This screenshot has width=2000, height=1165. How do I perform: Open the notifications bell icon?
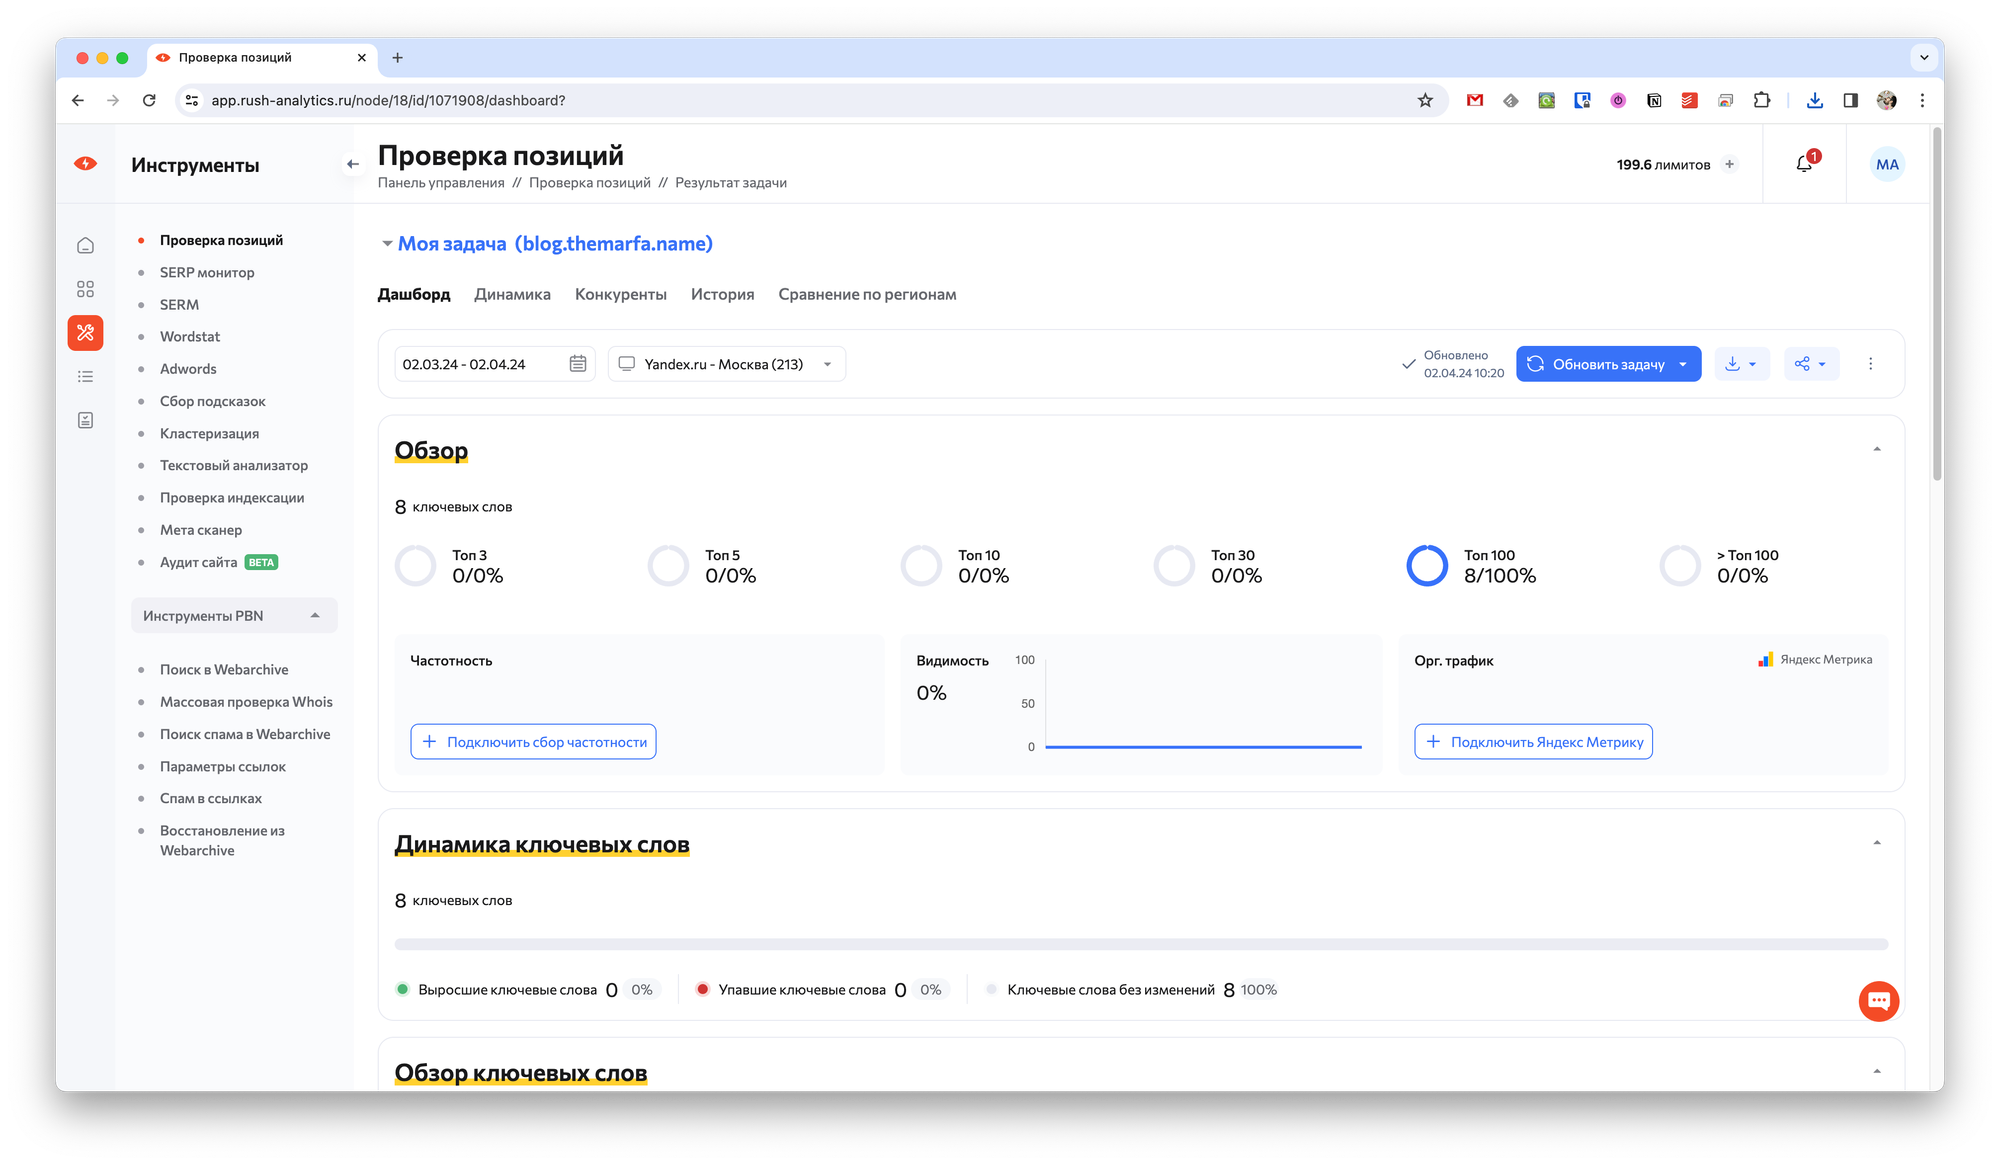pos(1804,164)
